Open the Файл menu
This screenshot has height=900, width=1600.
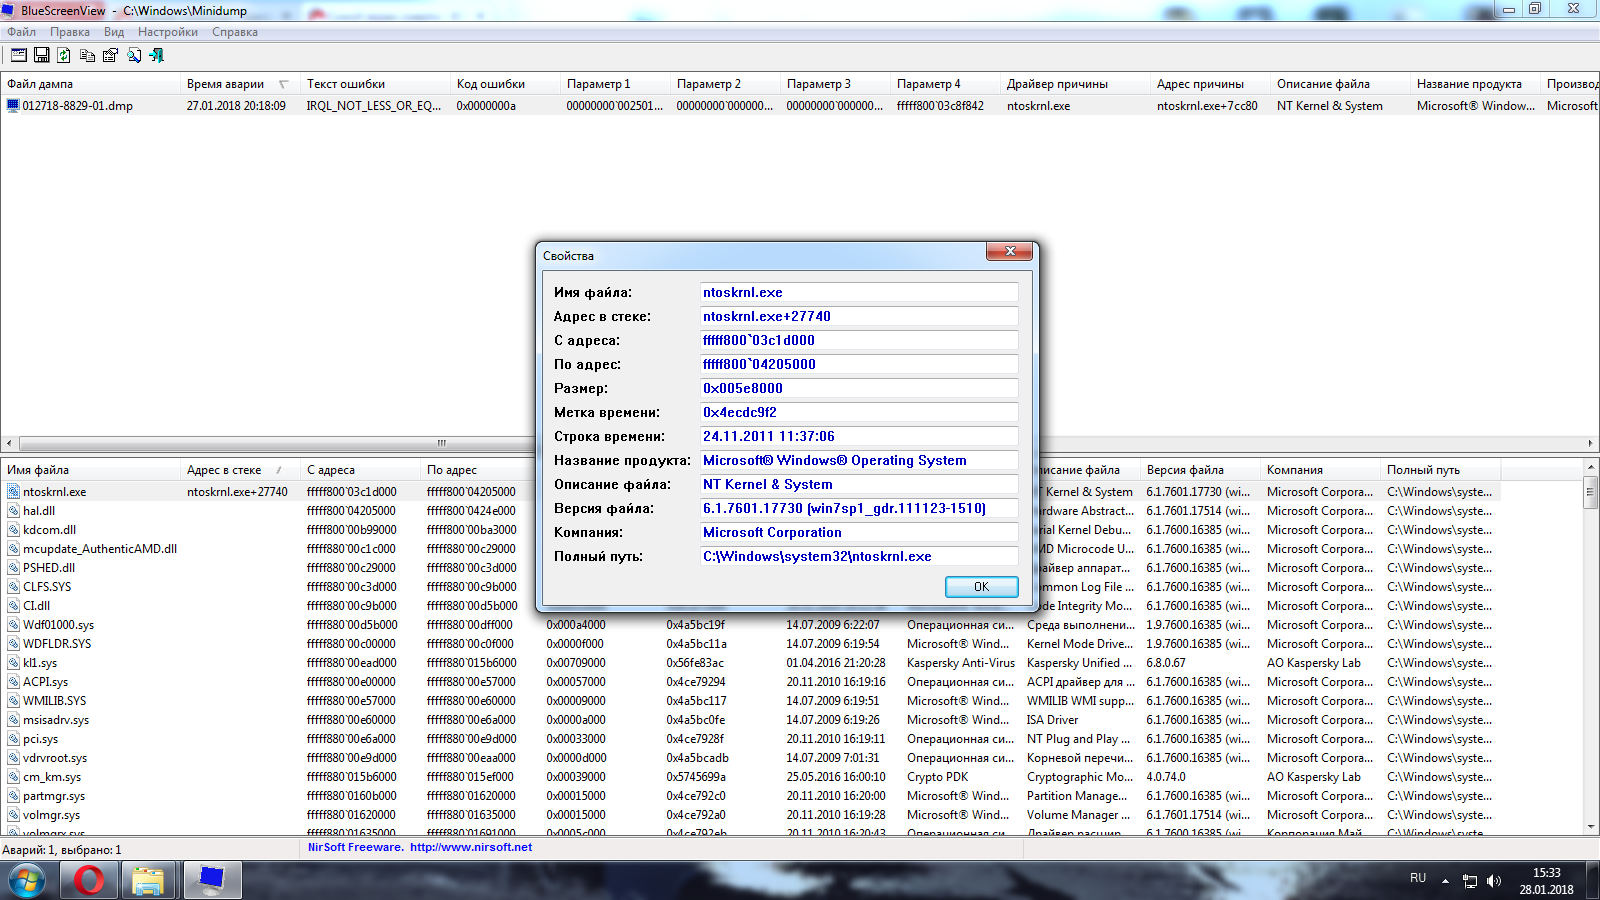pyautogui.click(x=22, y=32)
